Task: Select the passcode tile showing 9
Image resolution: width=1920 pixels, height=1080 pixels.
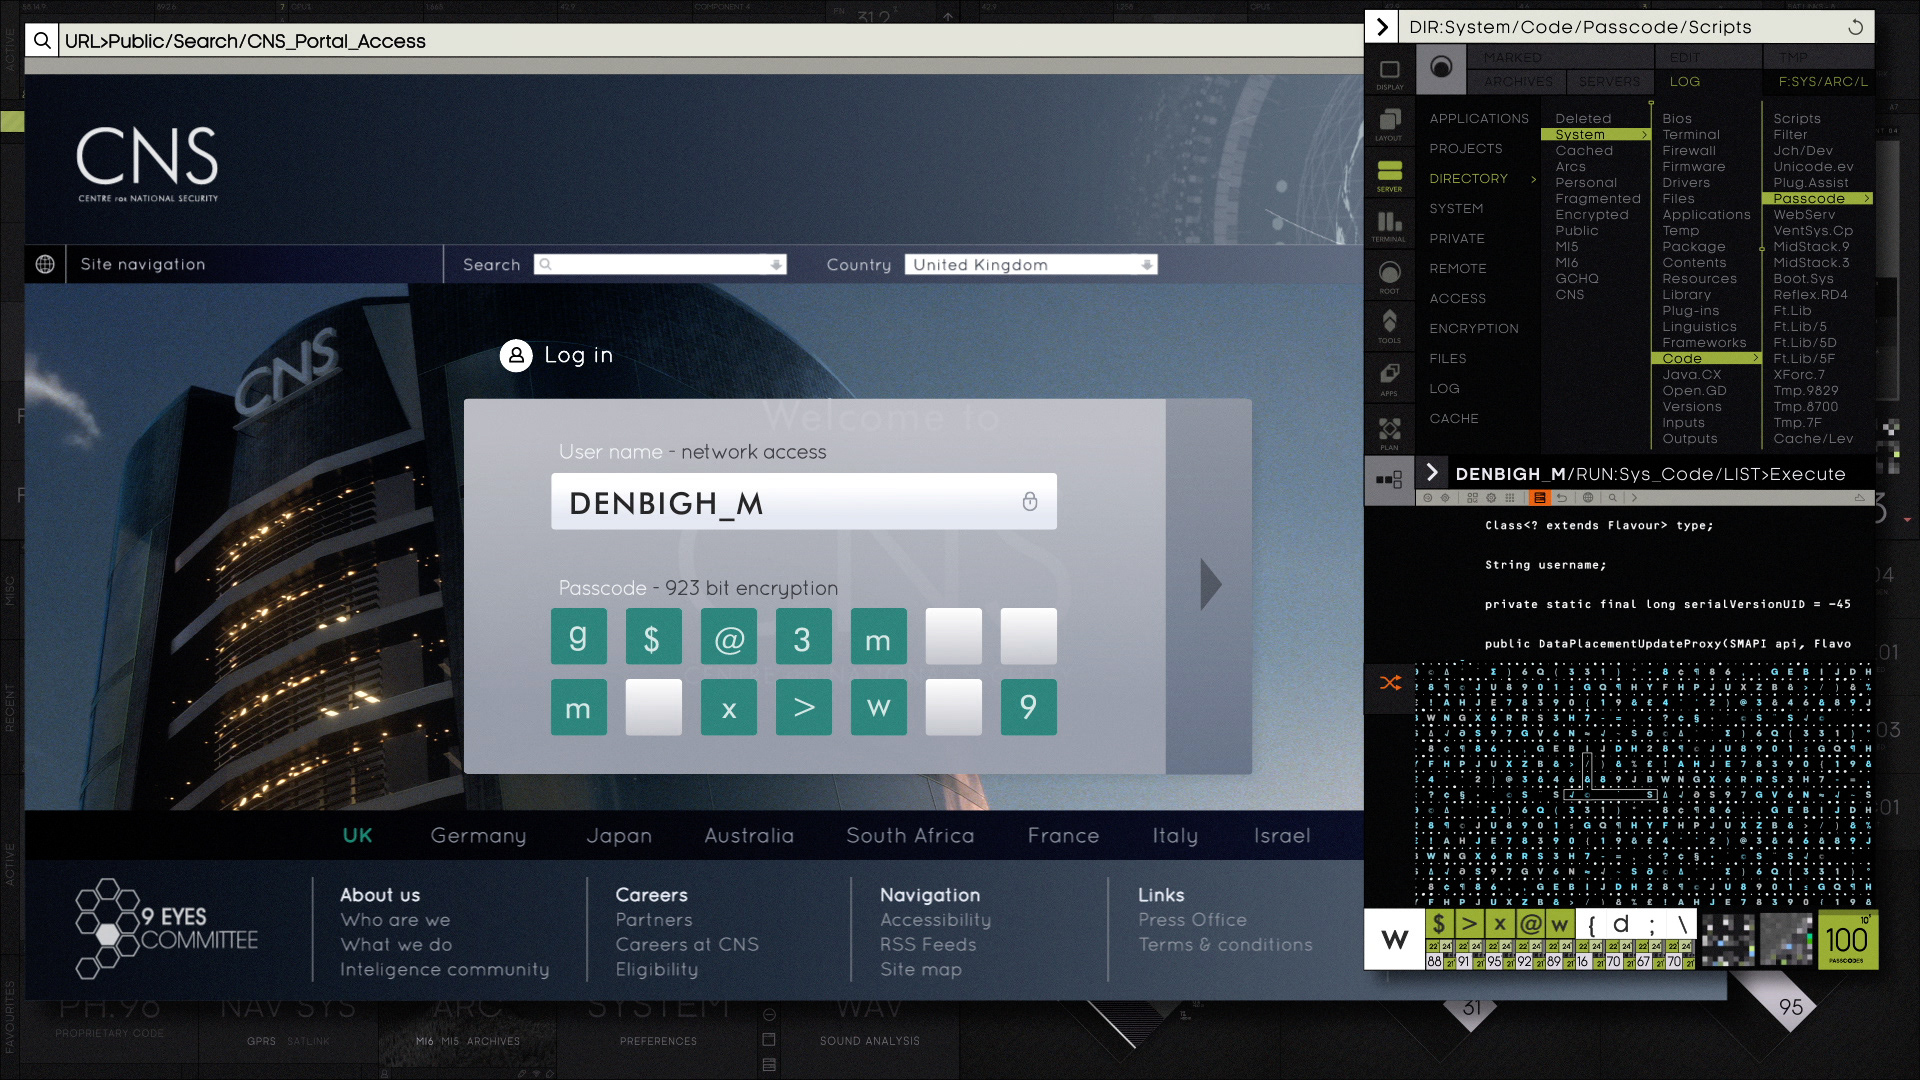Action: coord(1028,708)
